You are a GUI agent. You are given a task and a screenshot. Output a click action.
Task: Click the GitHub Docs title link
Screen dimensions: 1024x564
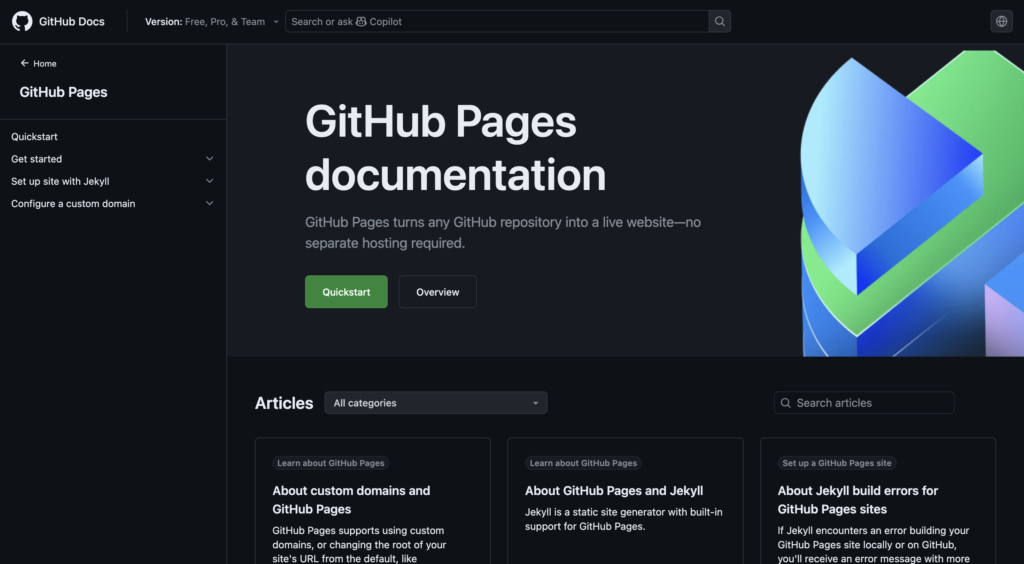click(x=72, y=22)
